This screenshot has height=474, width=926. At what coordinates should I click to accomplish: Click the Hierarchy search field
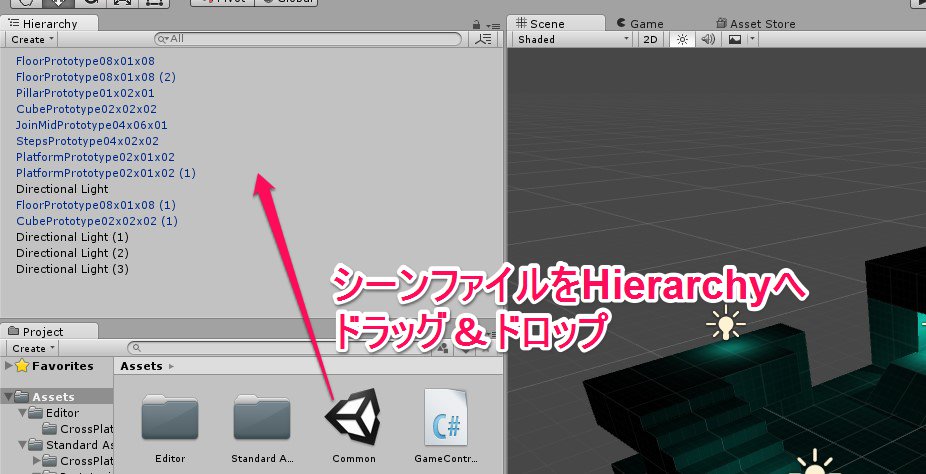[308, 39]
